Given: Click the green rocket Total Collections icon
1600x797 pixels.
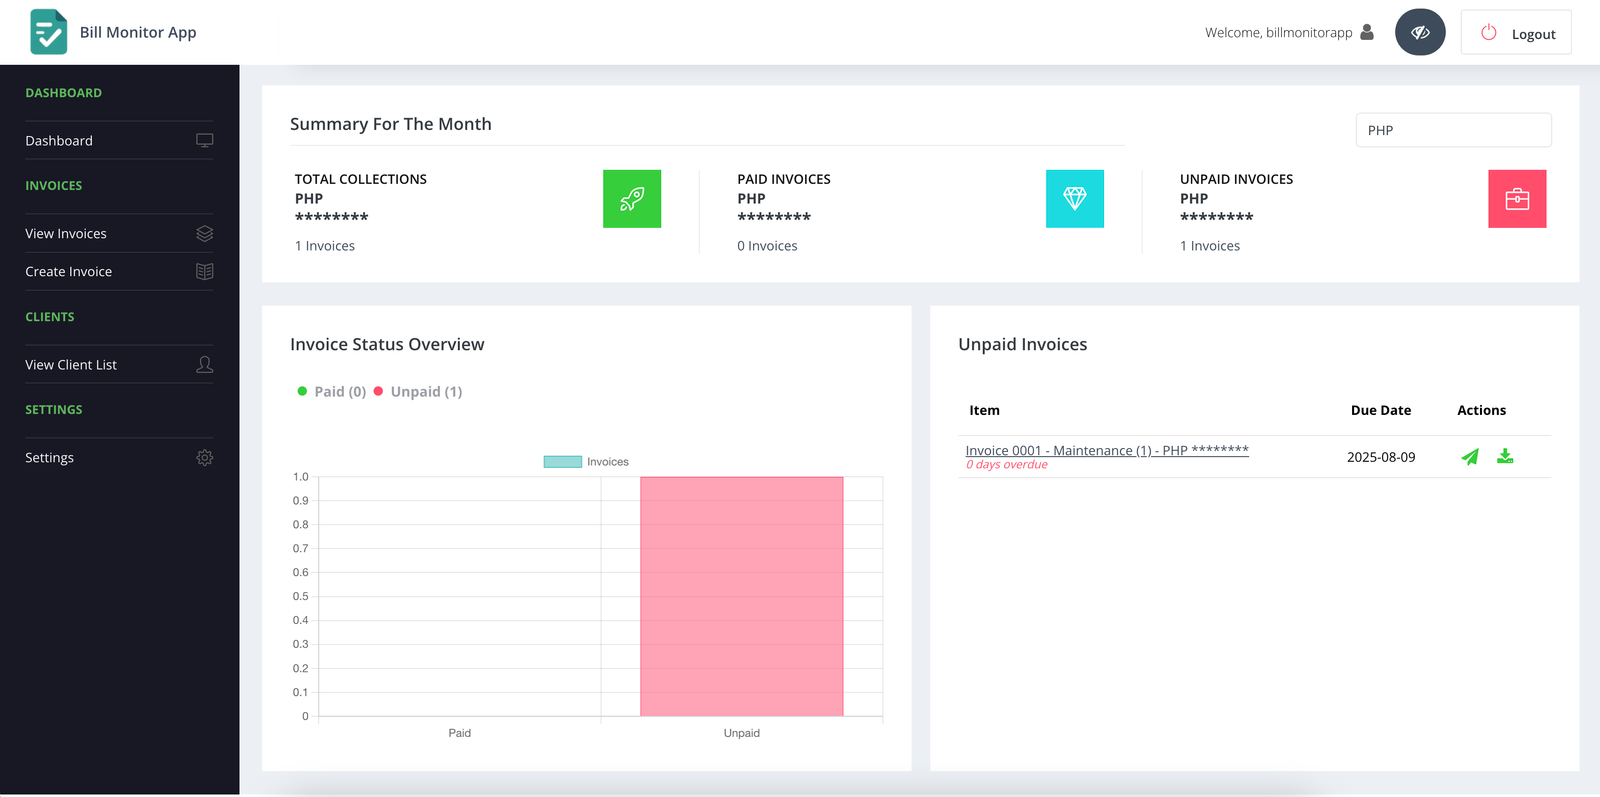Looking at the screenshot, I should coord(631,199).
